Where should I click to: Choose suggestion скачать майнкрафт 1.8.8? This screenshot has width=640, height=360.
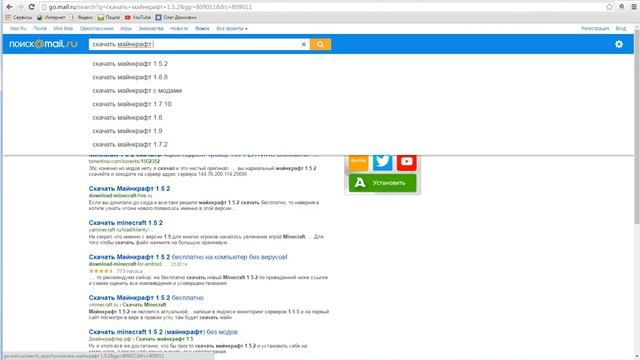click(130, 77)
